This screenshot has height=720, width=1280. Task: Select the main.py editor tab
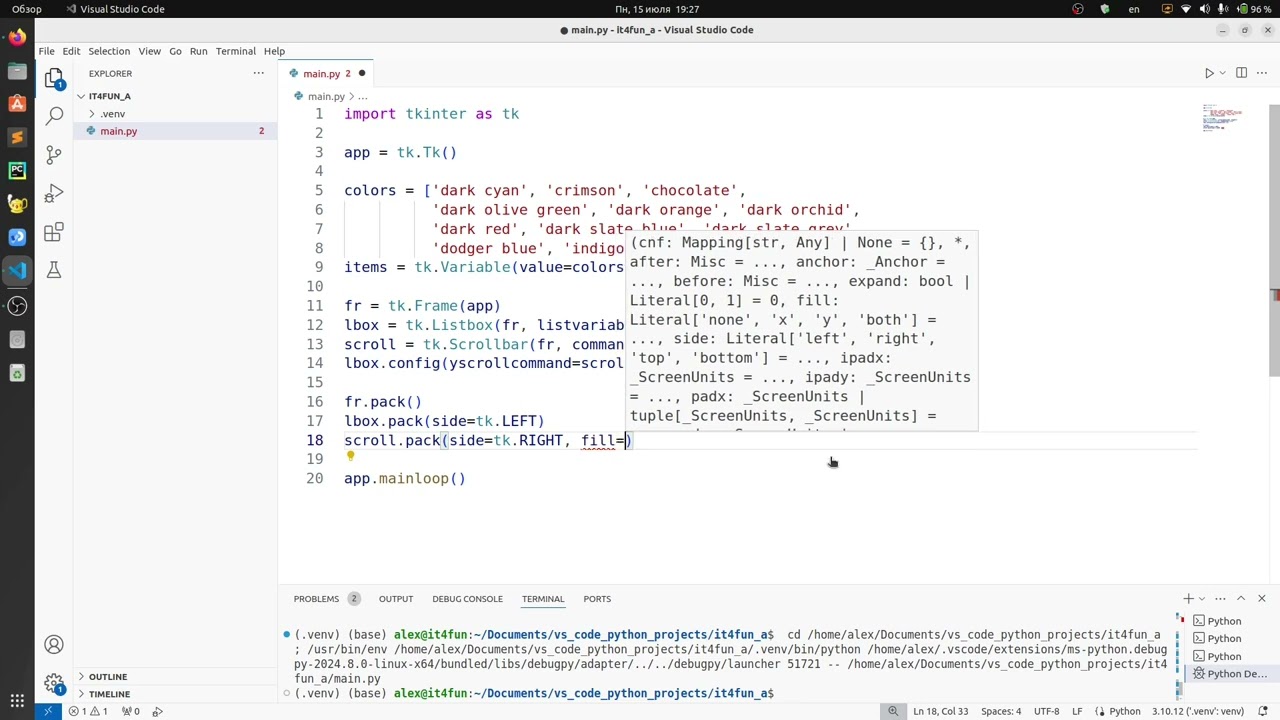point(328,73)
